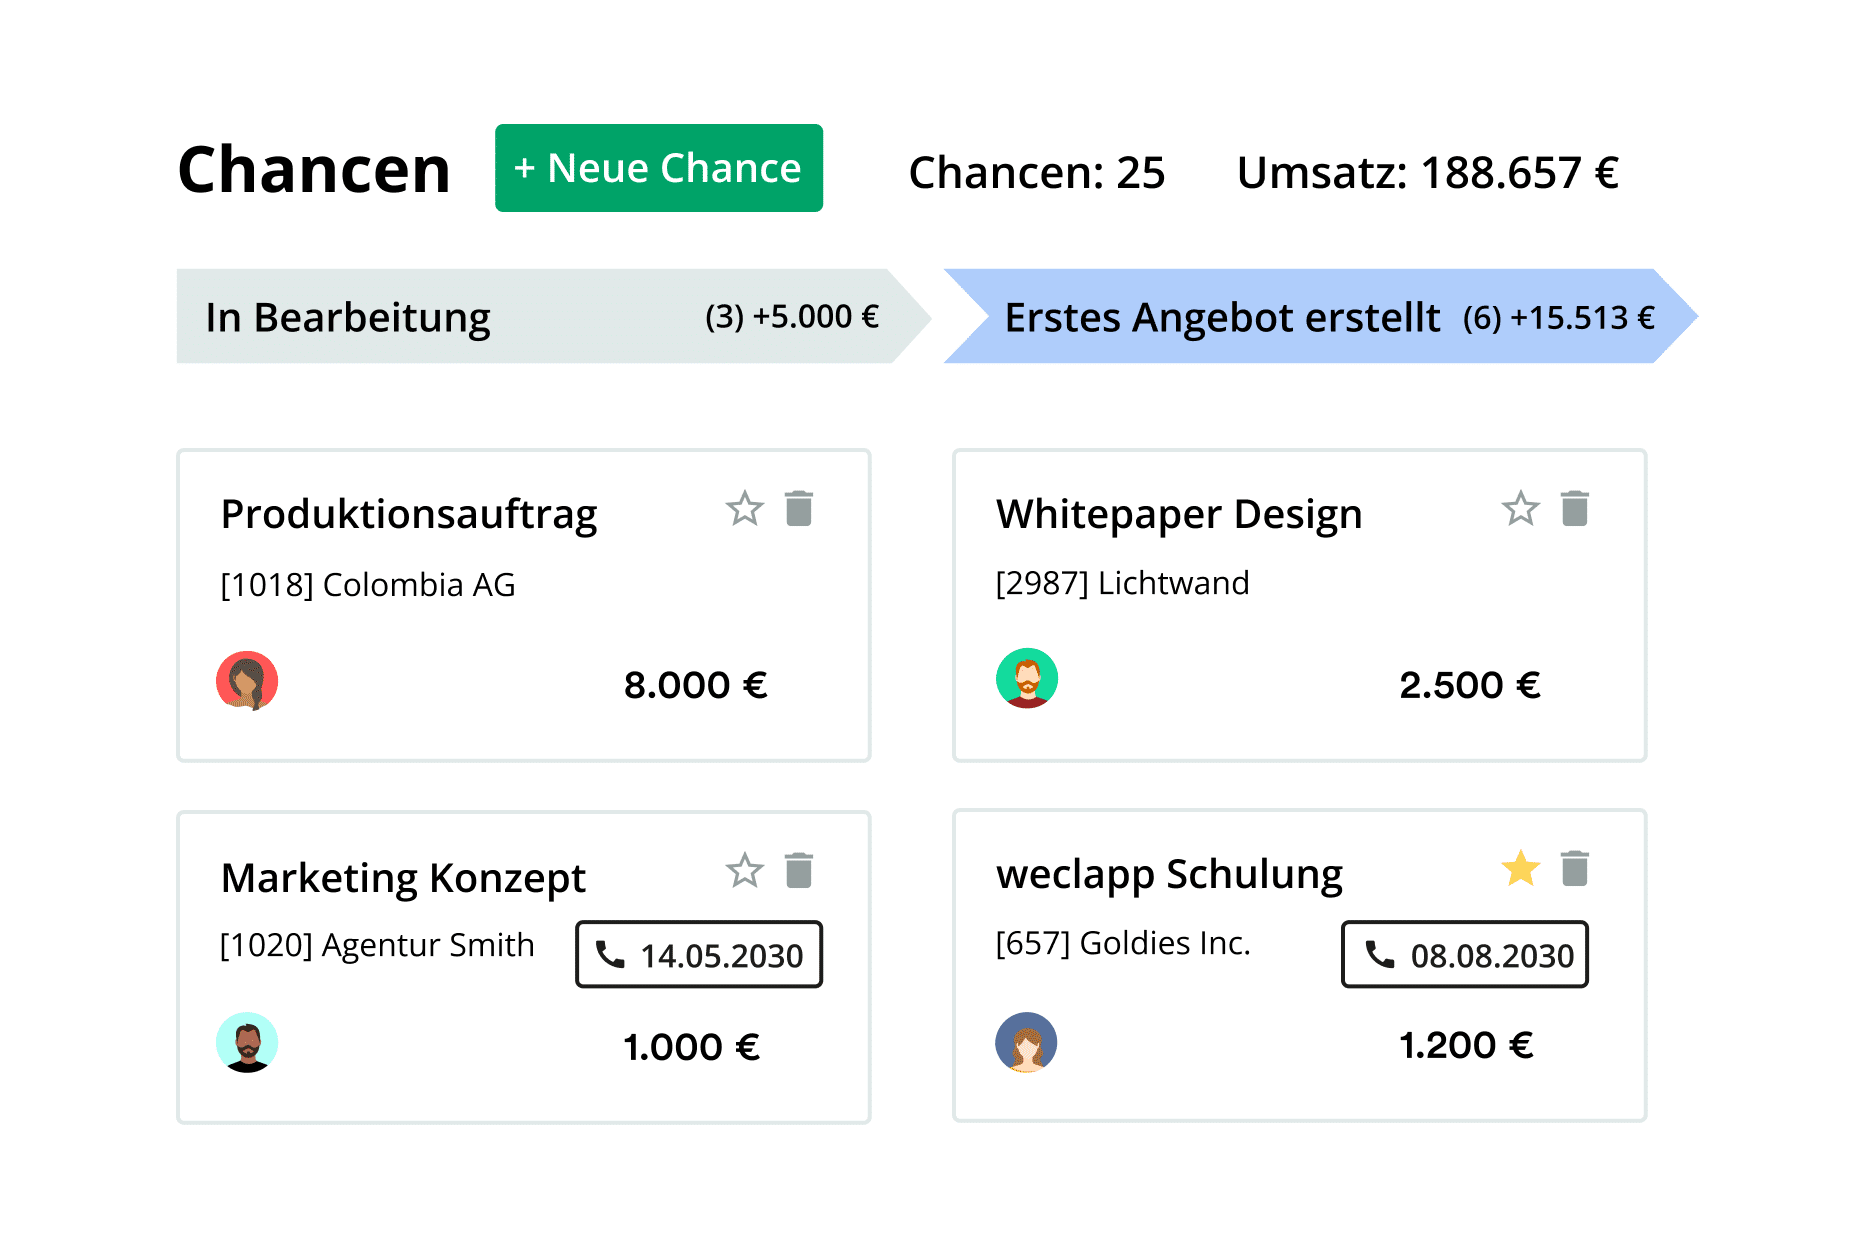Delete the weclapp Schulung chance via trash icon

1574,870
